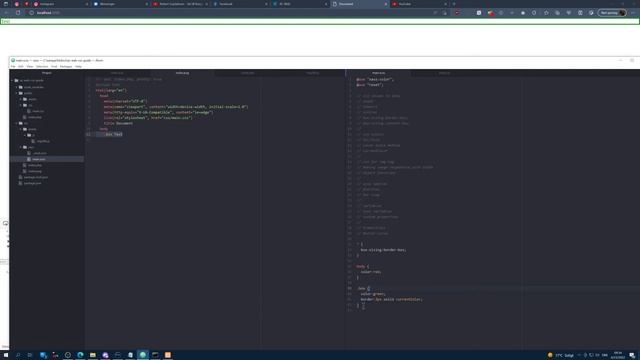640x360 pixels.
Task: Click the @use "reset" line
Action: pos(370,85)
